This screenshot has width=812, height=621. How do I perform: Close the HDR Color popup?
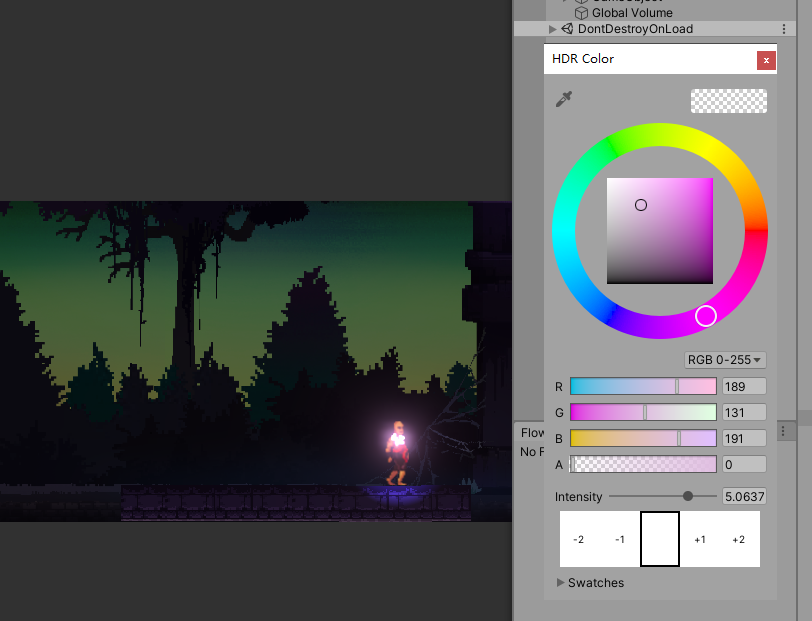(x=766, y=59)
